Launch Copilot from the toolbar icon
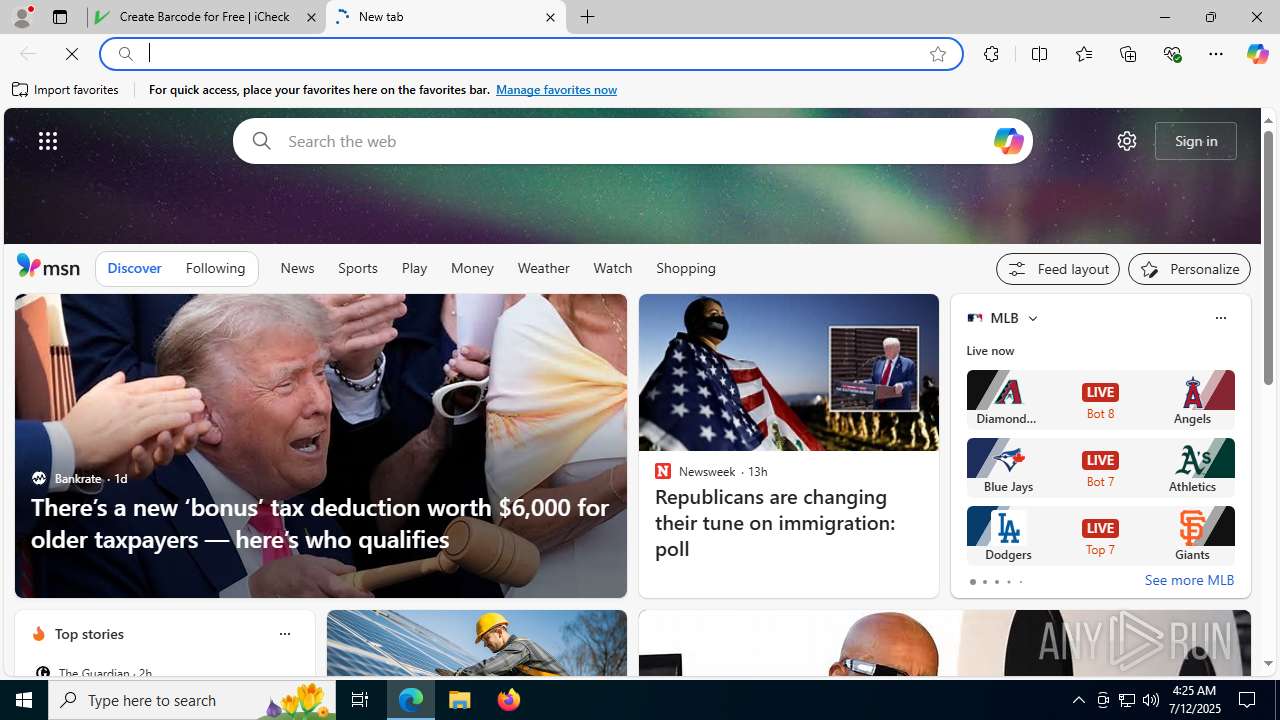 pyautogui.click(x=1257, y=54)
